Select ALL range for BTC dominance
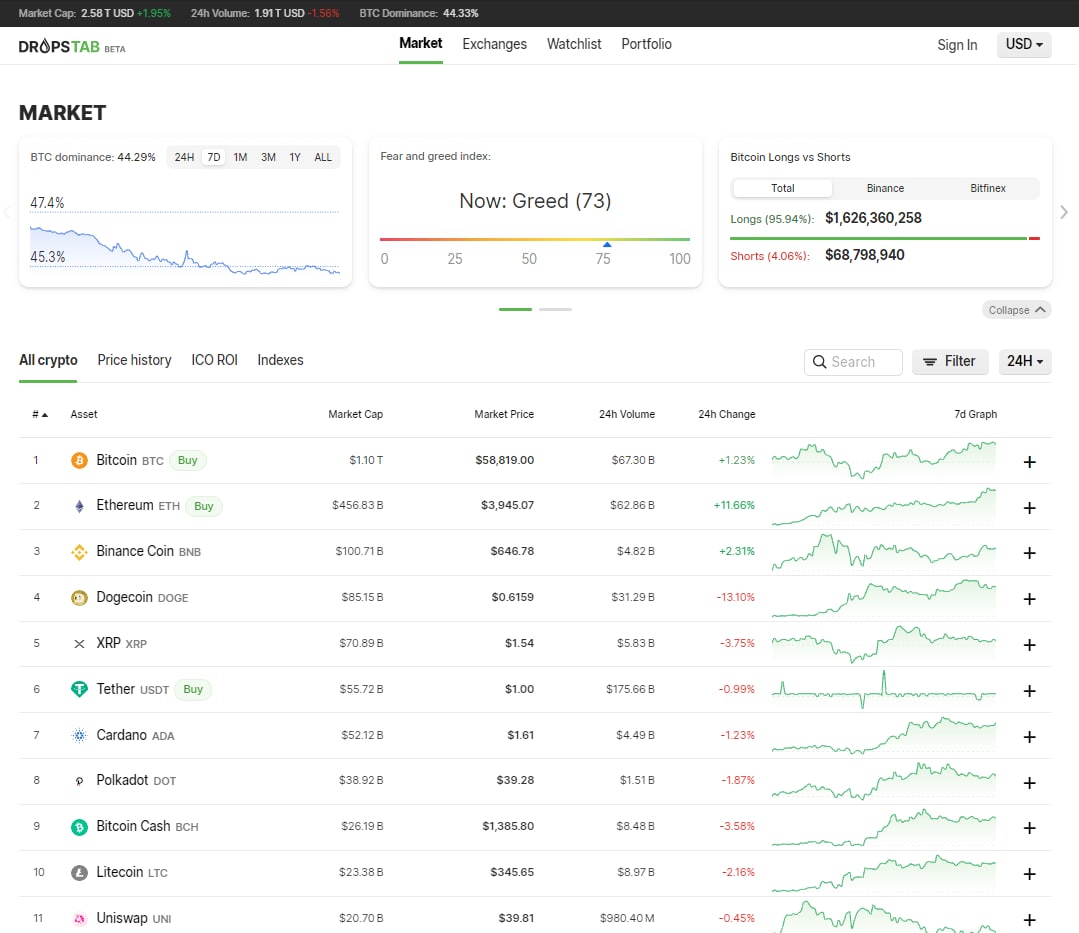1079x933 pixels. point(323,158)
